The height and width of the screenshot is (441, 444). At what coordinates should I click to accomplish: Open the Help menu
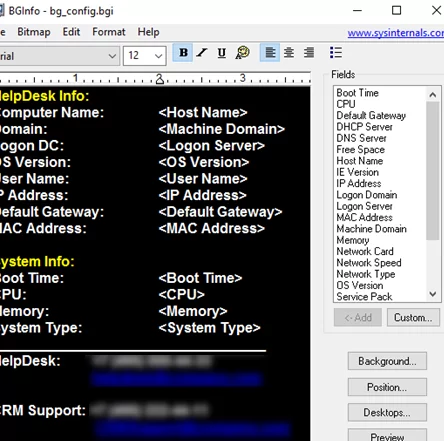coord(148,32)
